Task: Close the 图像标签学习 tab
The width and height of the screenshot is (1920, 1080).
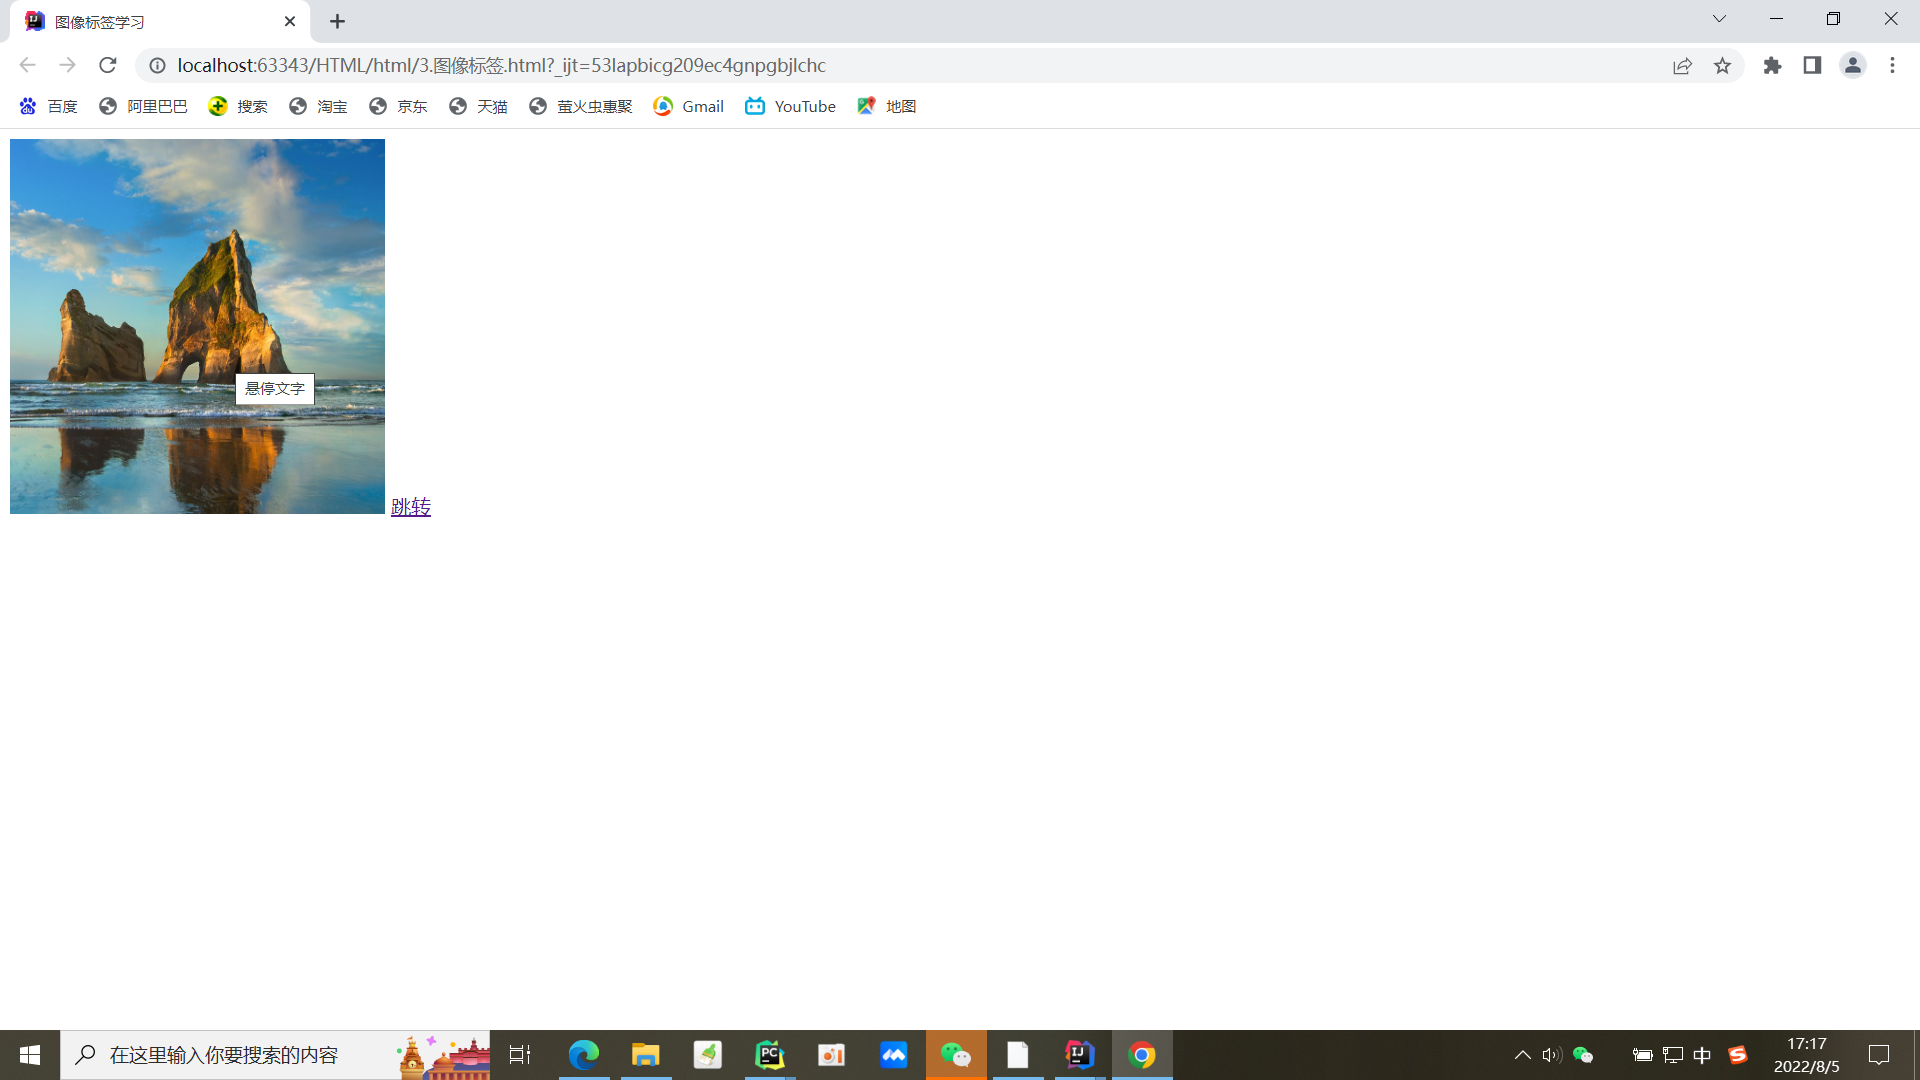Action: 290,21
